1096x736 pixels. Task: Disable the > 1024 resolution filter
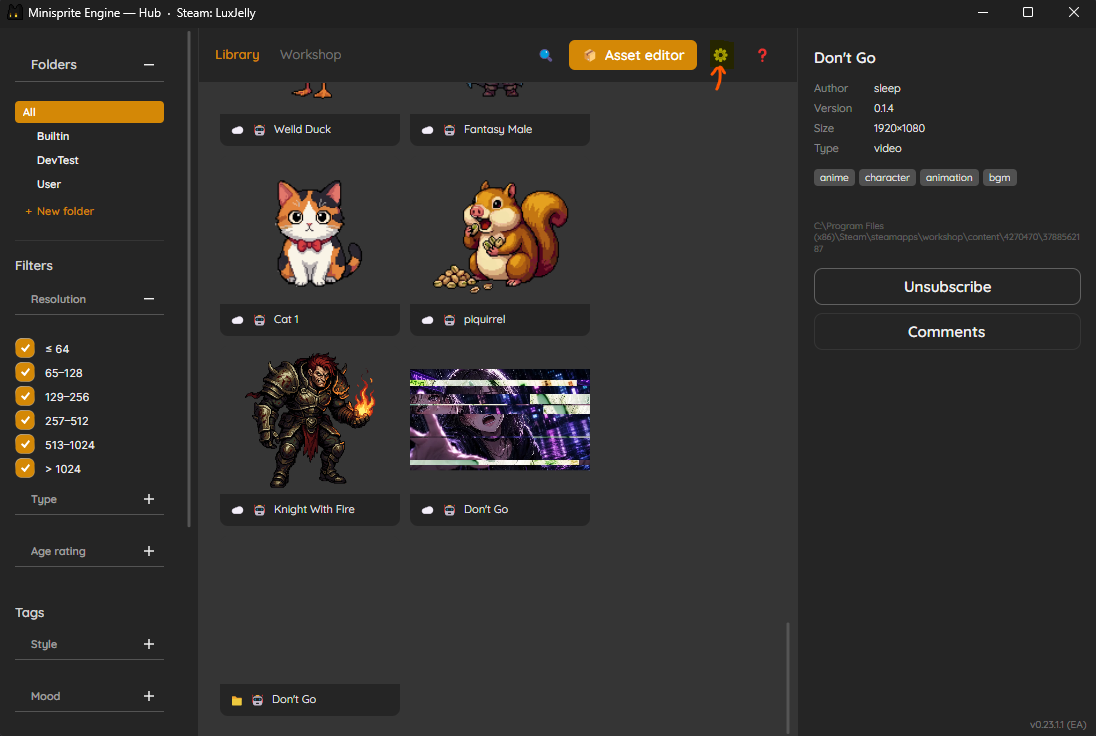click(x=25, y=468)
